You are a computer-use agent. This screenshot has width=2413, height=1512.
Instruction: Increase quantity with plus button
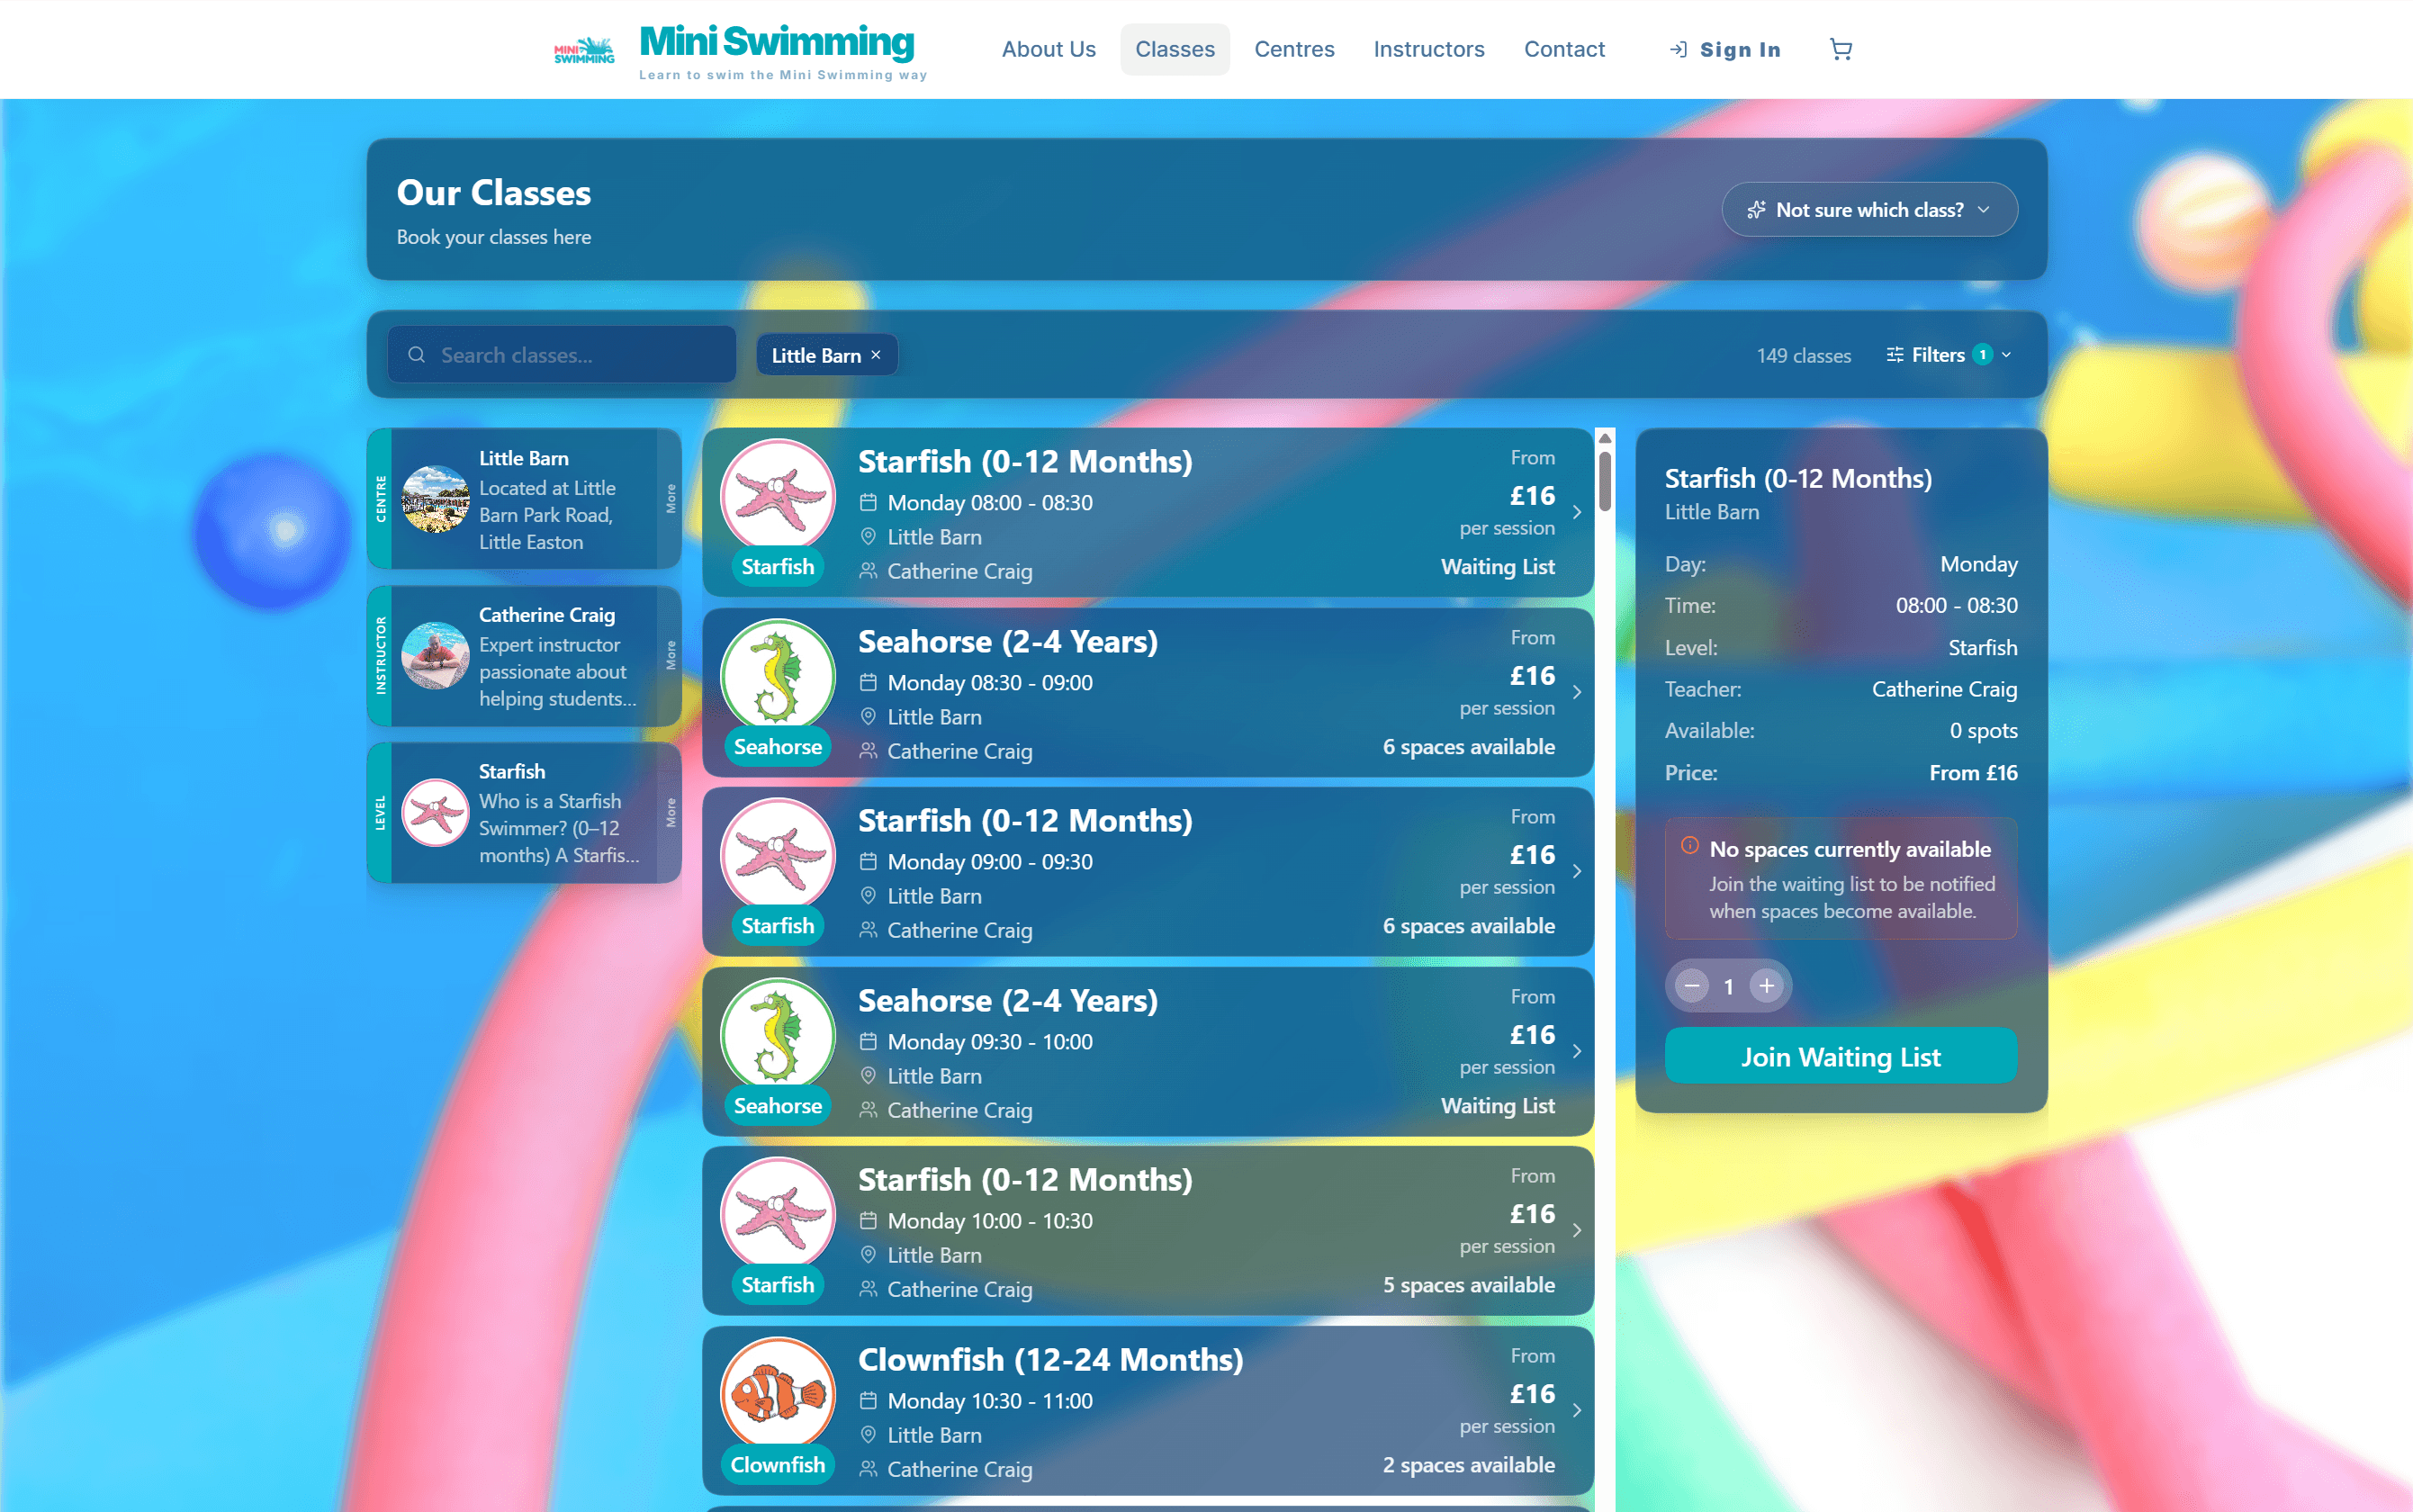coord(1767,986)
